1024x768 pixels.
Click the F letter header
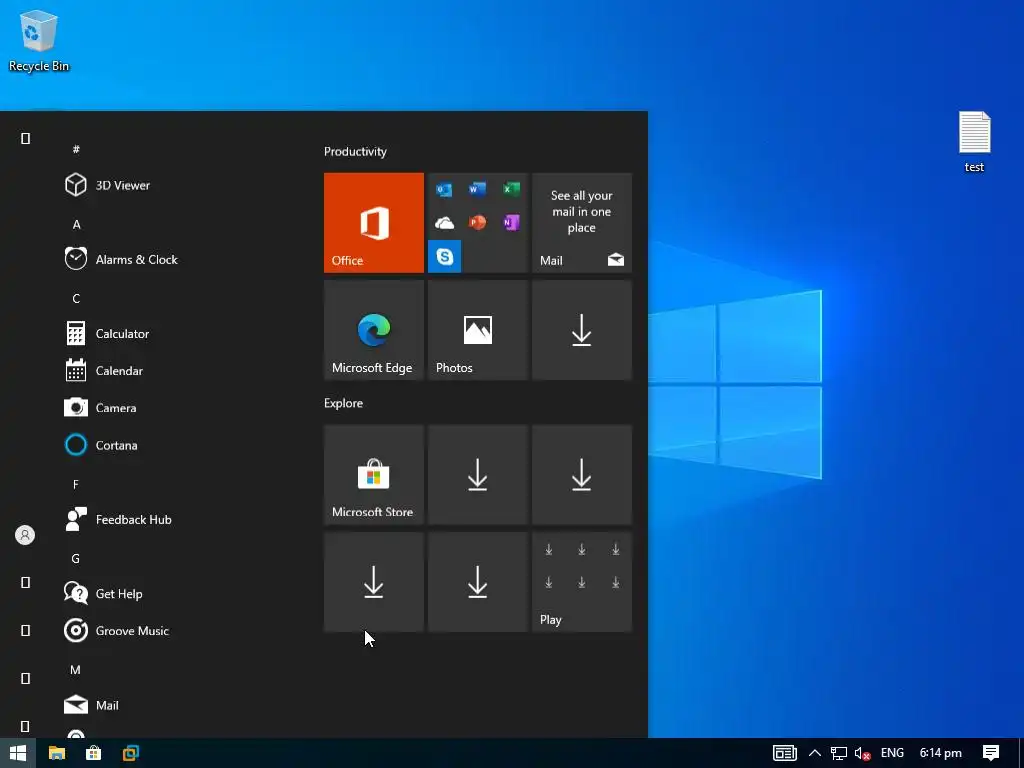tap(76, 485)
